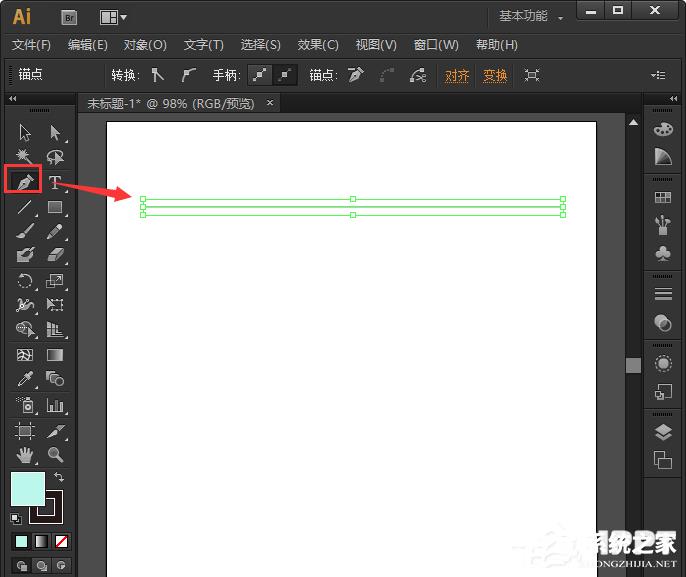Screen dimensions: 686x577
Task: Open the 基本功能 workspace dropdown
Action: point(531,16)
